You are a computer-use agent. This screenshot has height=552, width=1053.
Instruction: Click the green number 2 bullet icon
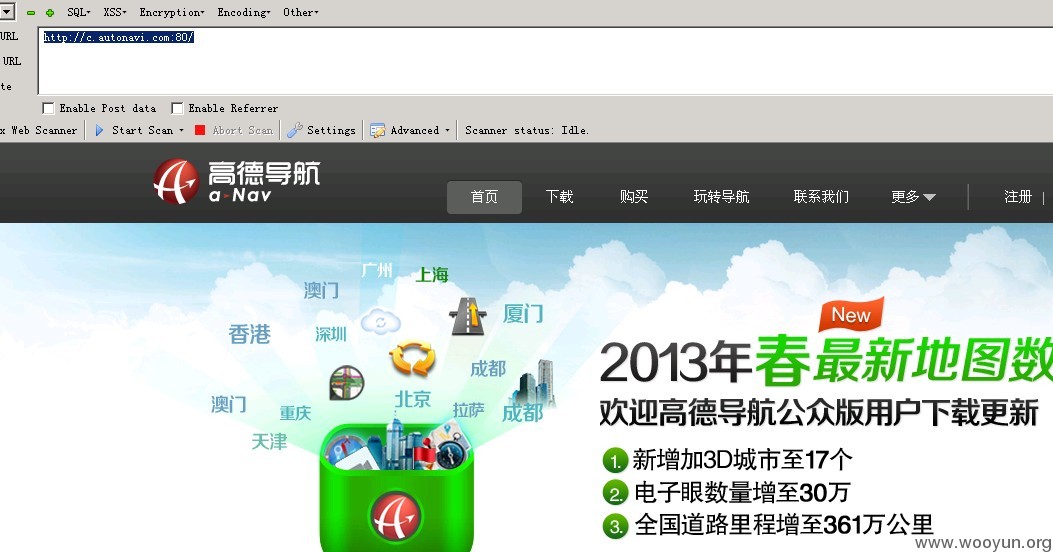pos(614,494)
